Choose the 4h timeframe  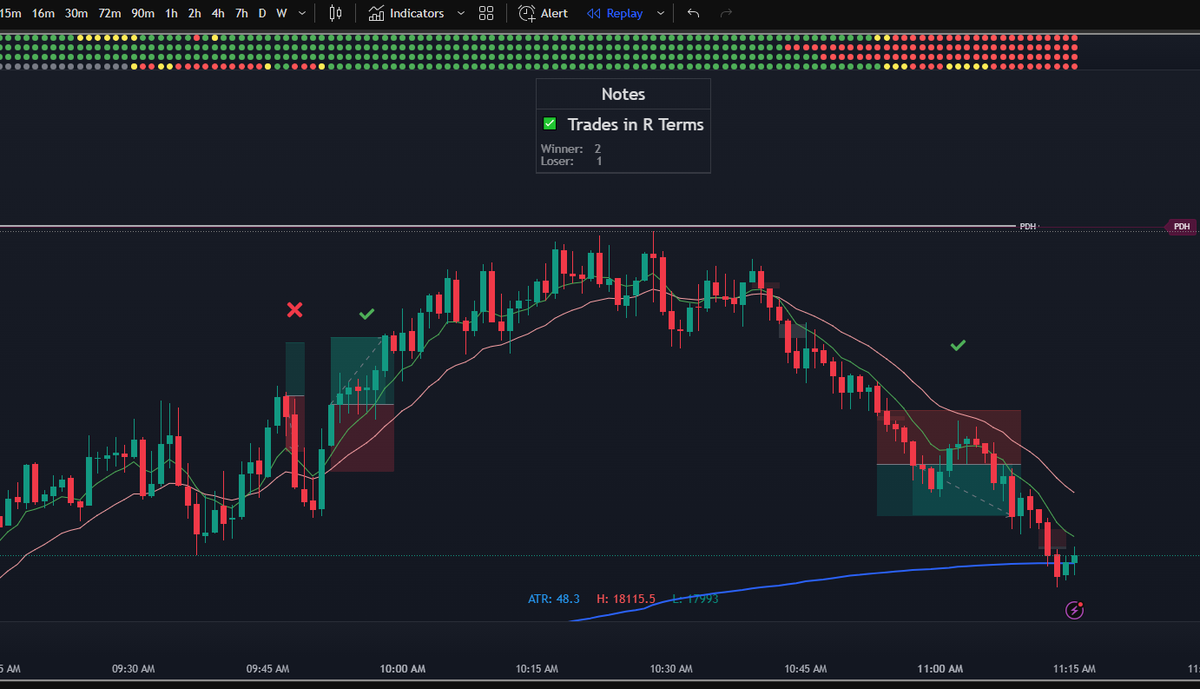[x=218, y=13]
